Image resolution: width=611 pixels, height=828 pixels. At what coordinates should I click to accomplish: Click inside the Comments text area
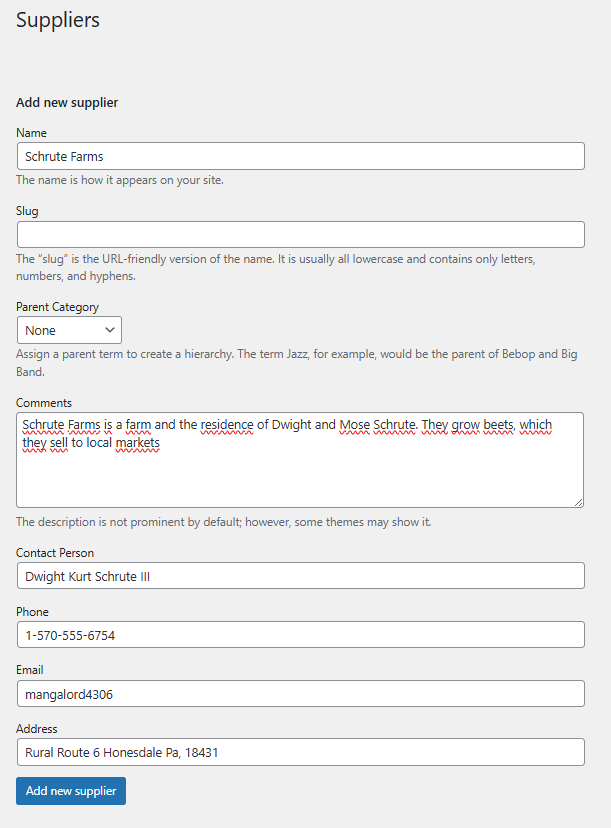[x=300, y=460]
